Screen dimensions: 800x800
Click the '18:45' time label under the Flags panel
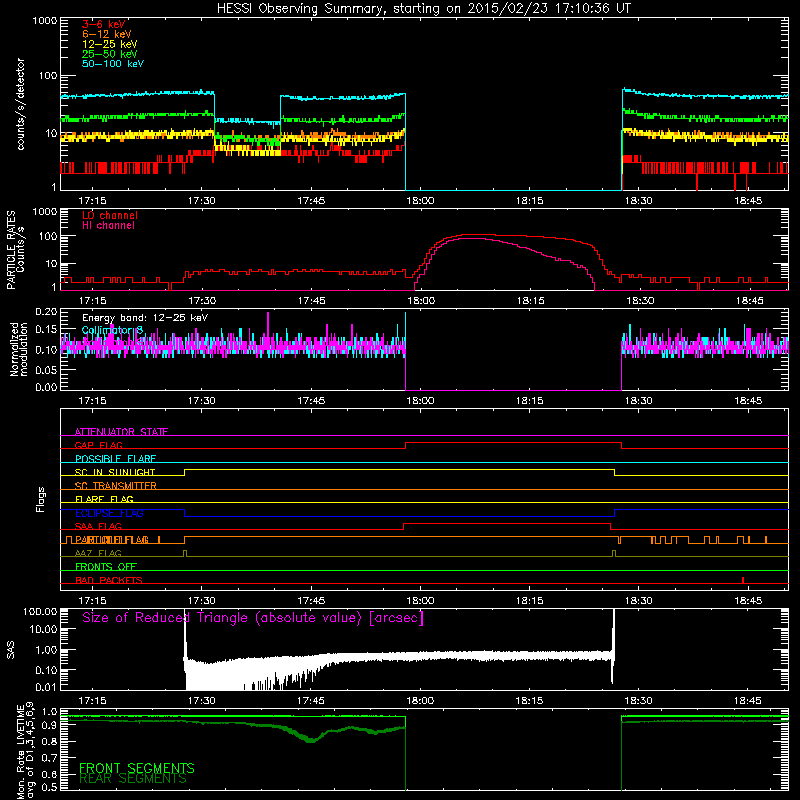click(x=748, y=601)
